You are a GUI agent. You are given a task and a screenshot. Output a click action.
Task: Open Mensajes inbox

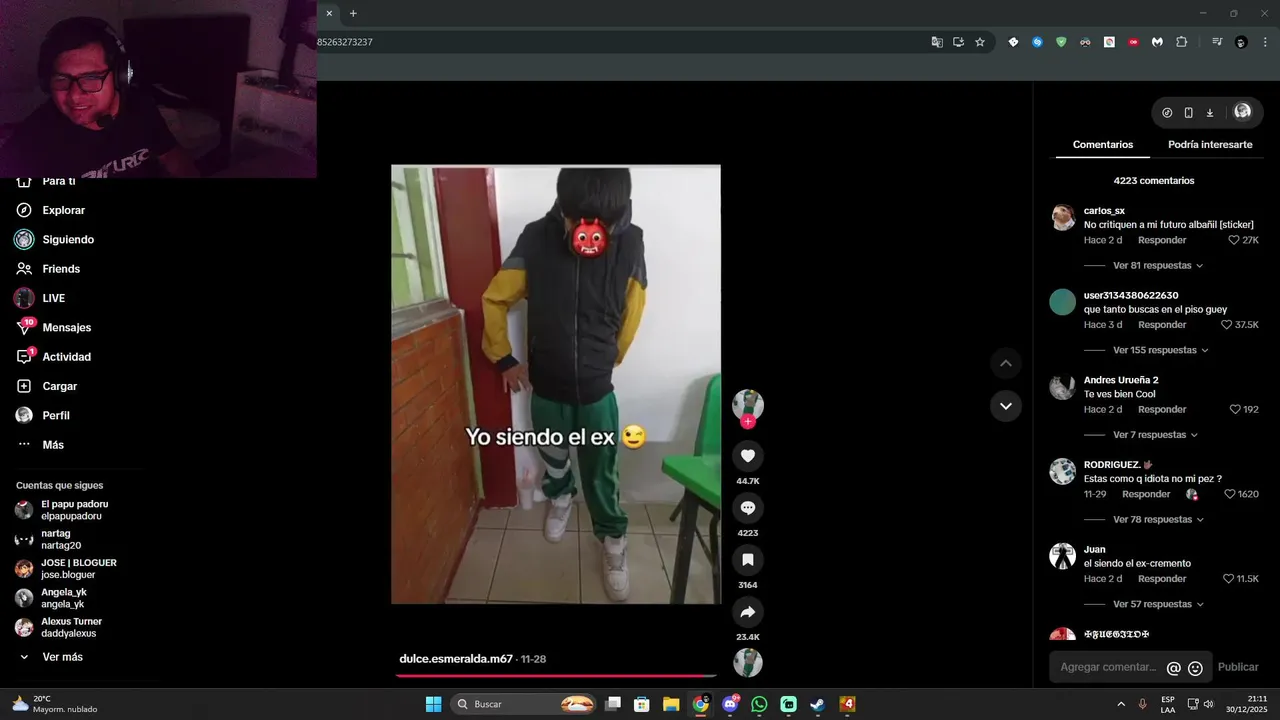pos(53,327)
